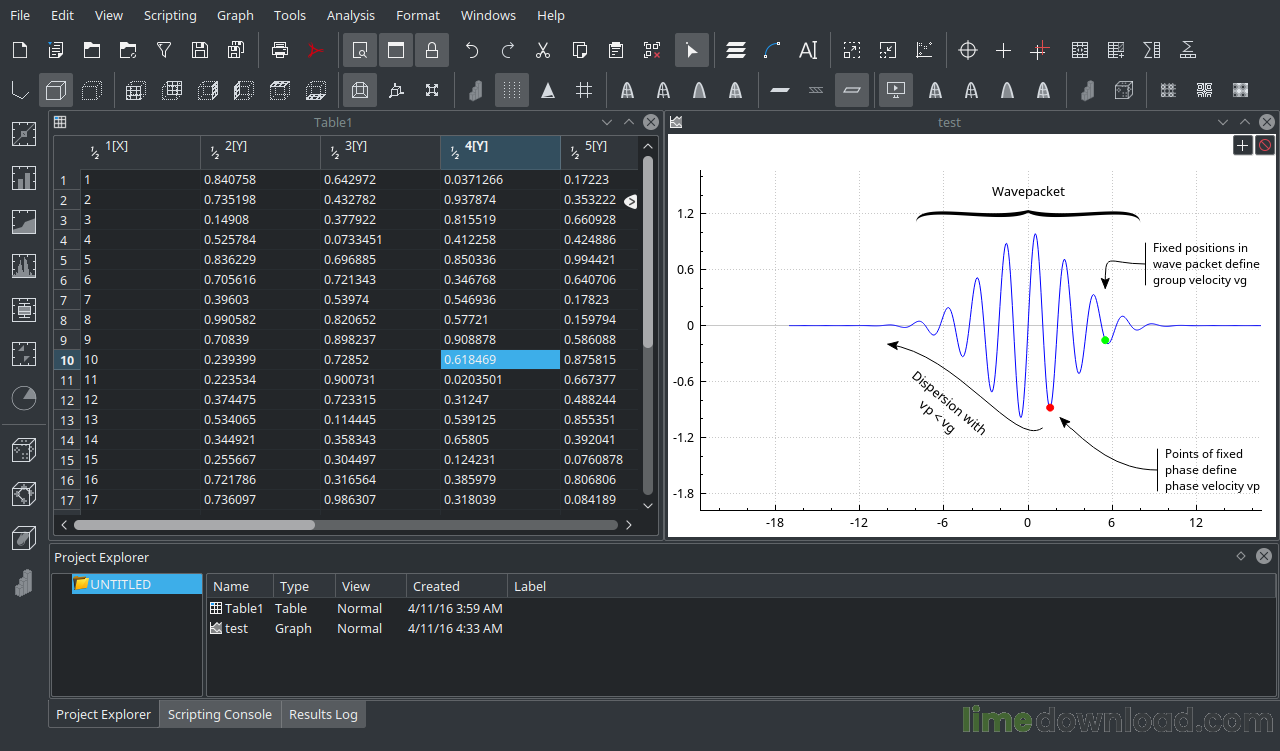Expand the hidden columns arrow beside row 2
The image size is (1280, 751).
pyautogui.click(x=630, y=200)
